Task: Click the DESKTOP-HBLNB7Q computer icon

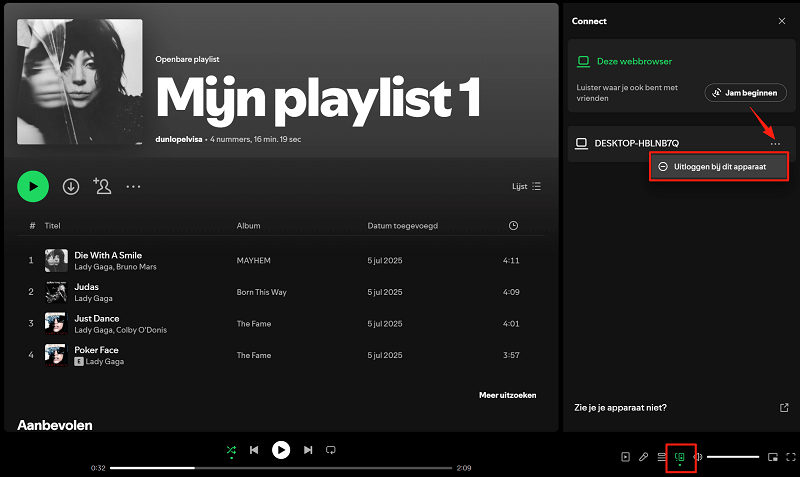Action: pos(581,143)
